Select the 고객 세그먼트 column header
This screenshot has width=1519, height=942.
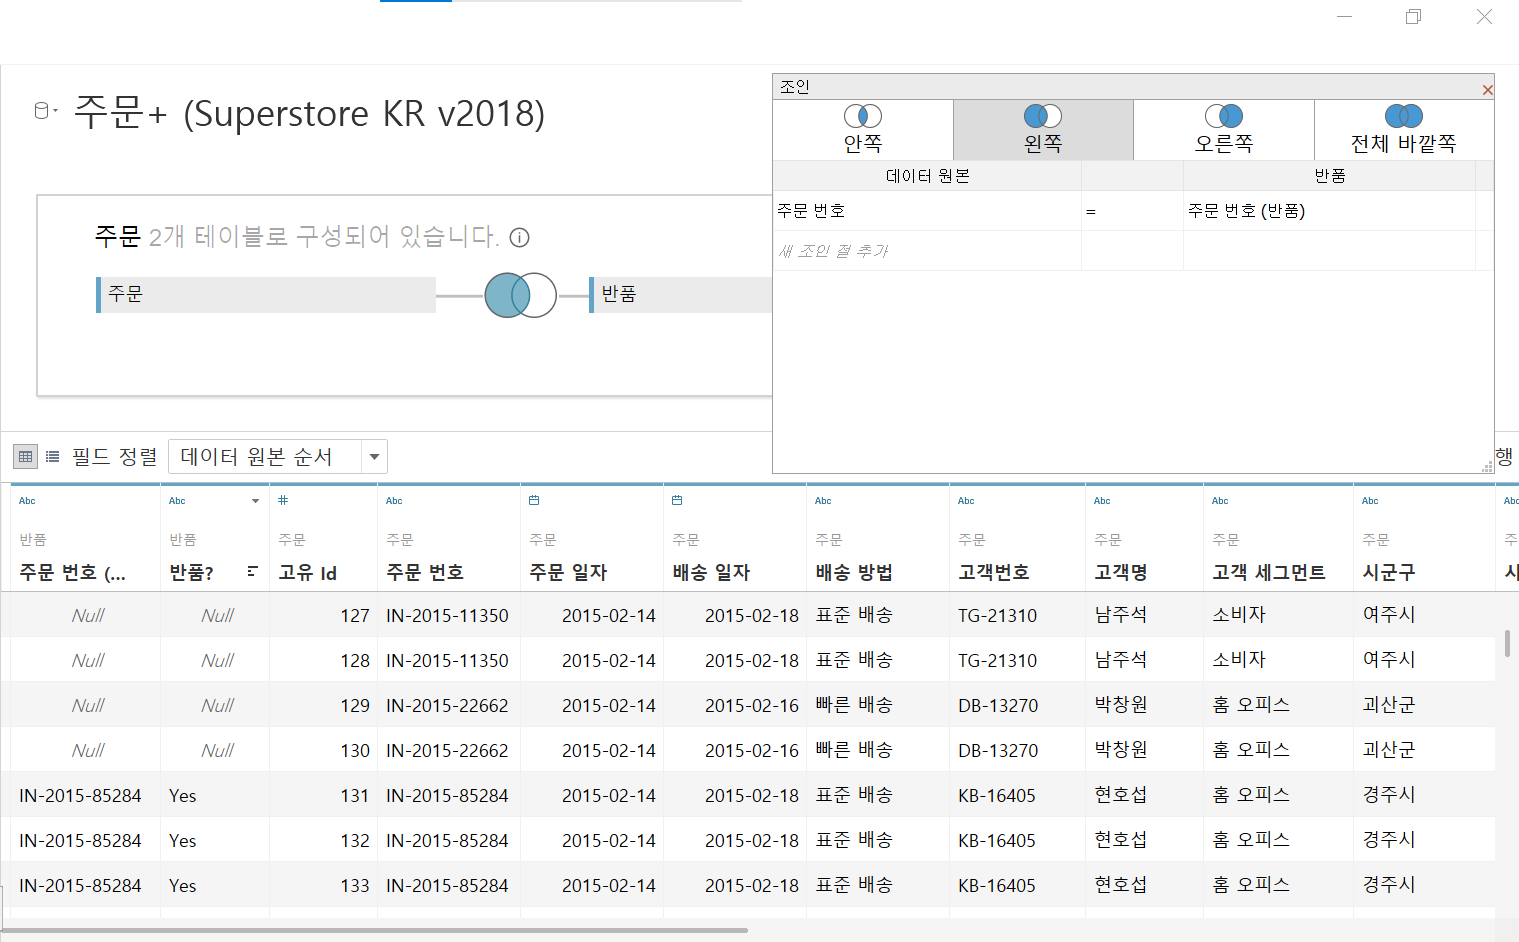[1269, 572]
